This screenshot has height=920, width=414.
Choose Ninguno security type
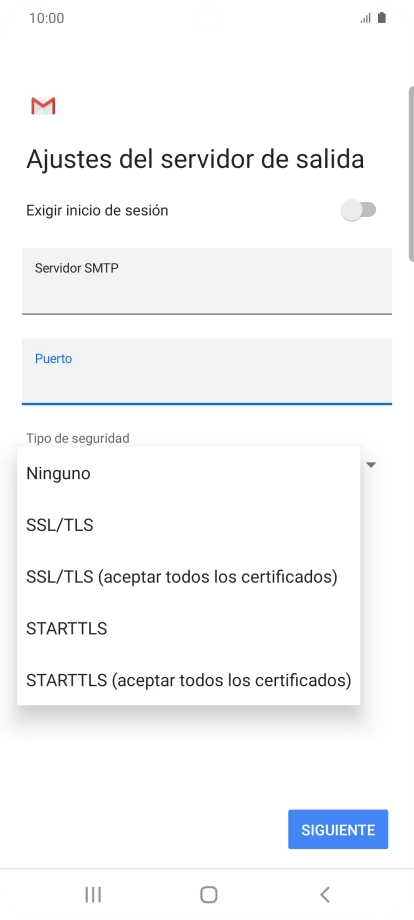pyautogui.click(x=189, y=473)
